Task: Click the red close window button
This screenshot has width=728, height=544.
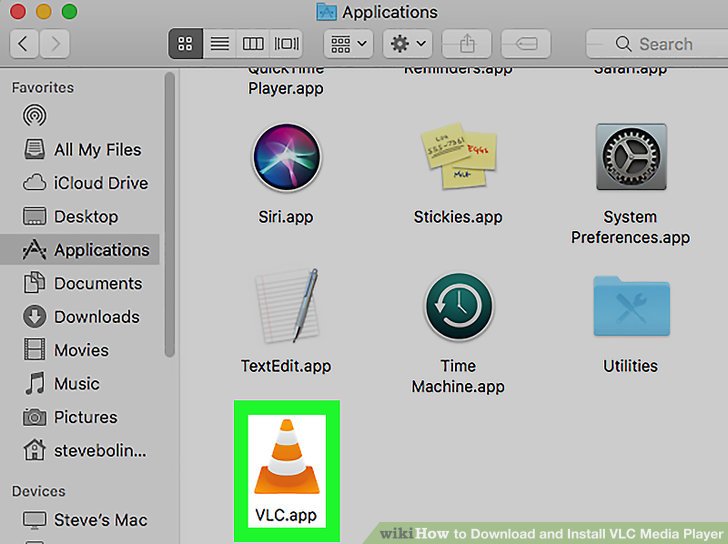Action: 18,12
